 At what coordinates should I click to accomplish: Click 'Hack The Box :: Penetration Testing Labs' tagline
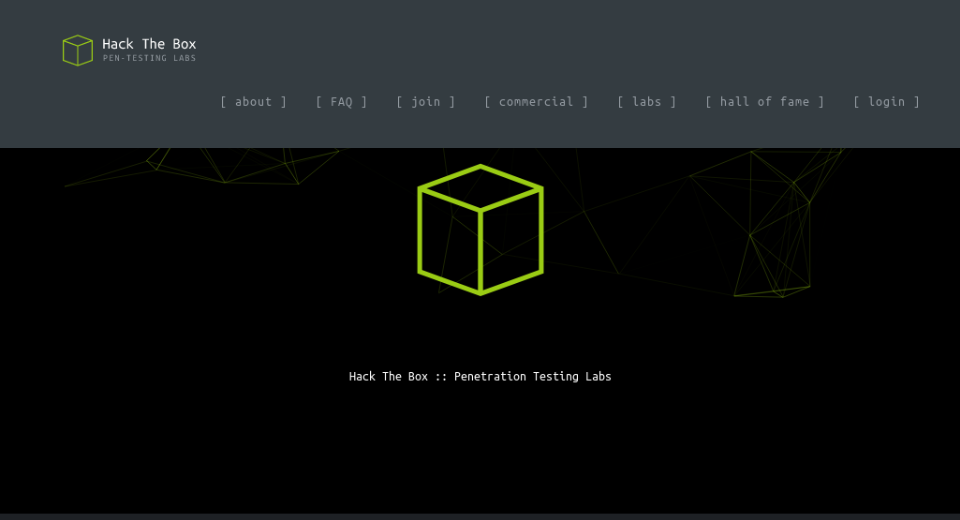(480, 377)
